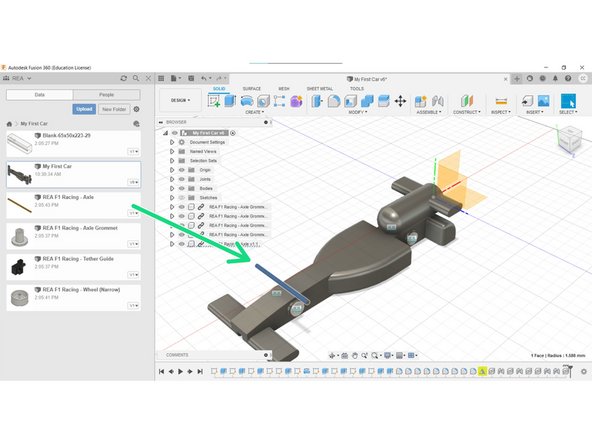Select the Create Sketch tool
Screen dimensions: 592x444
click(x=214, y=101)
